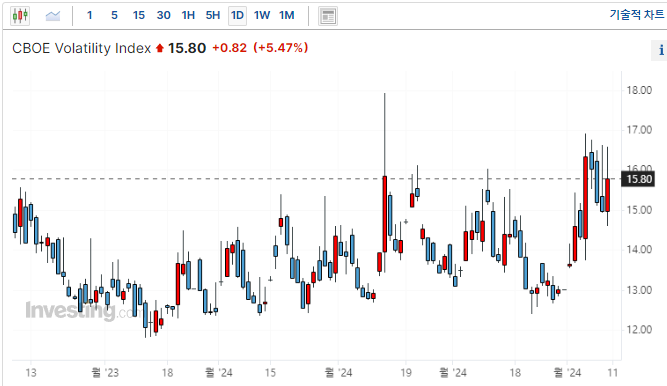Click the 12.00 price axis label
Screen dimensions: 667x386
click(x=639, y=330)
